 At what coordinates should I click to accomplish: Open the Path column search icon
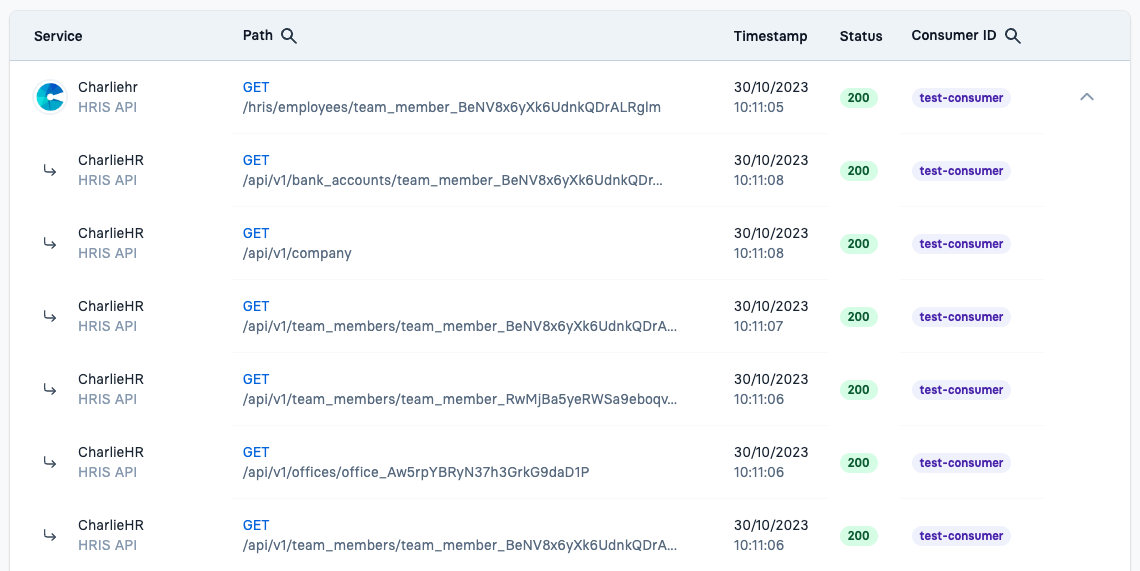pos(289,36)
